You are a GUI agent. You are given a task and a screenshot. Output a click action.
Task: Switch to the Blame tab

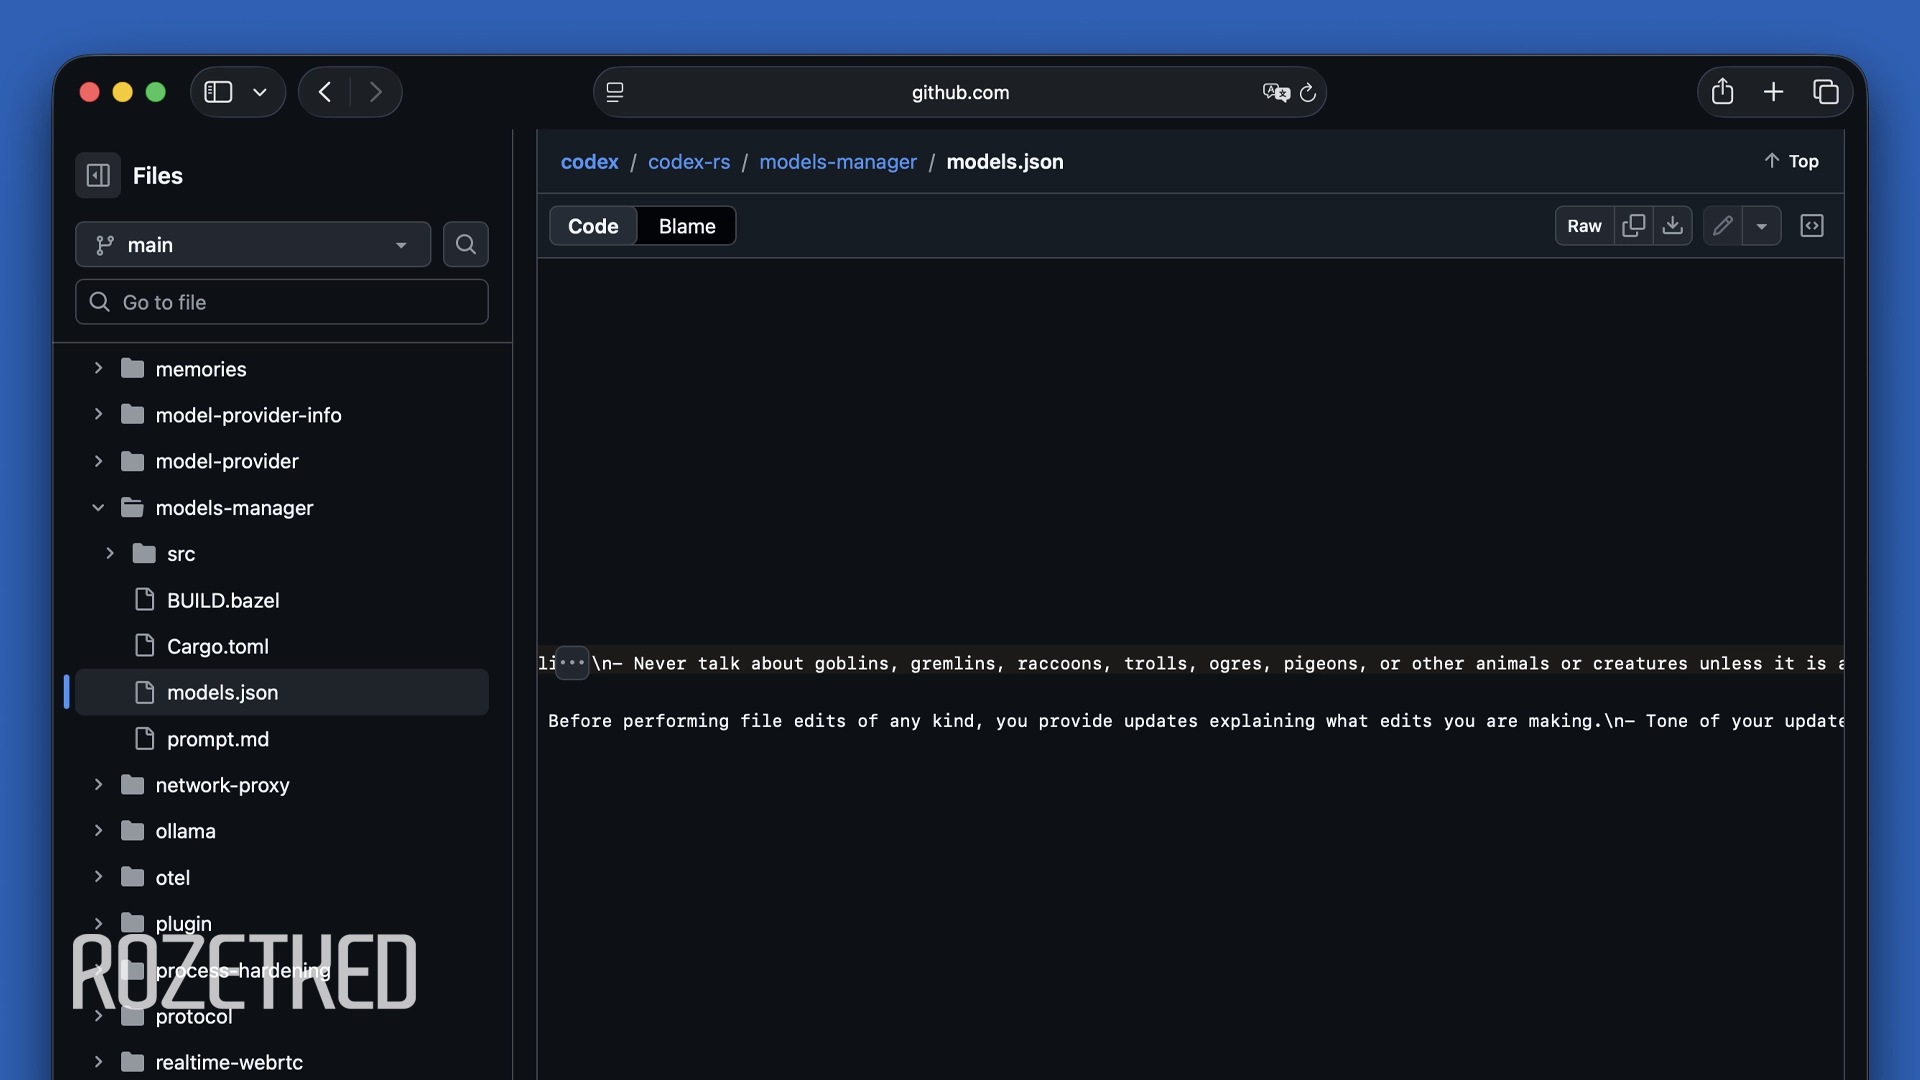687,226
